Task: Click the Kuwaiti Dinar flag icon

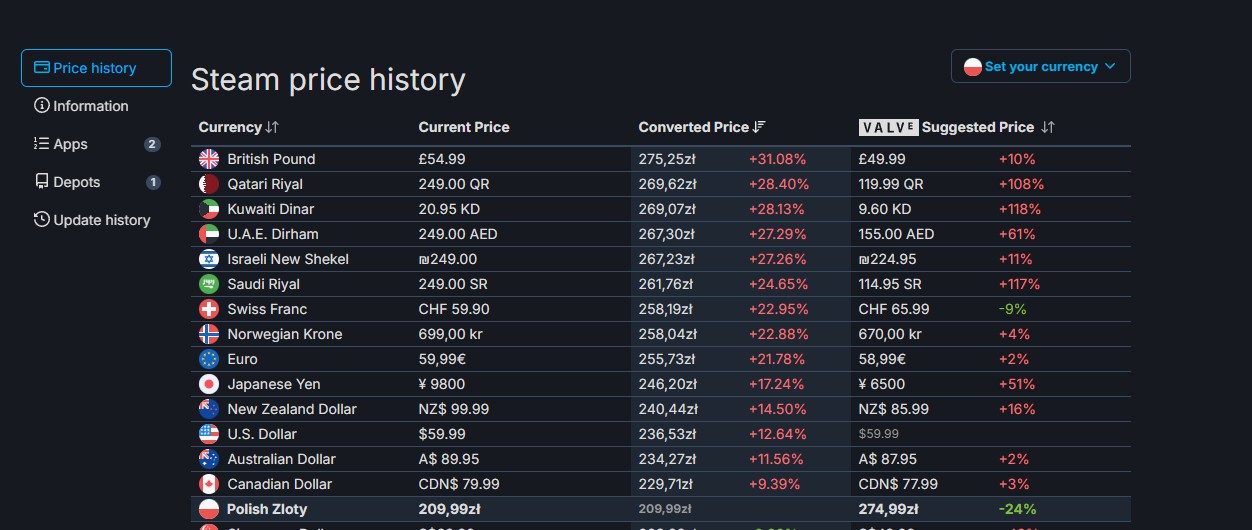Action: pyautogui.click(x=209, y=209)
